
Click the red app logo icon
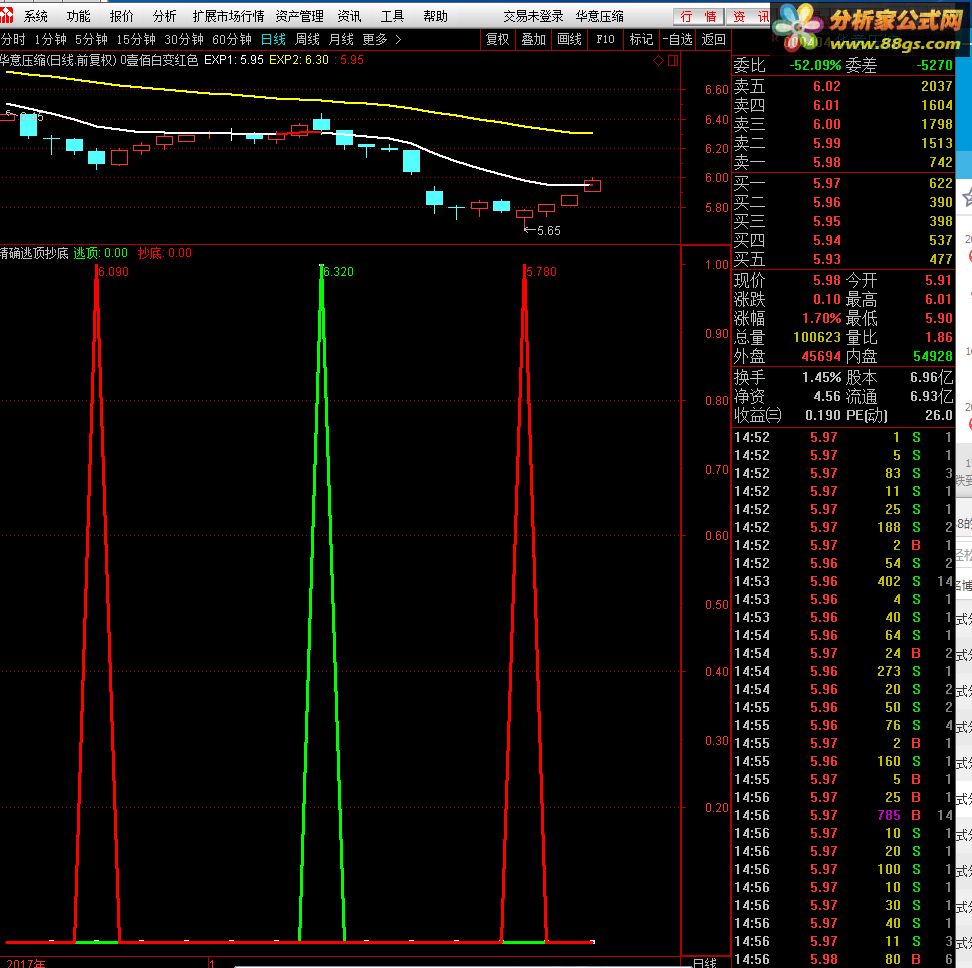coord(6,15)
